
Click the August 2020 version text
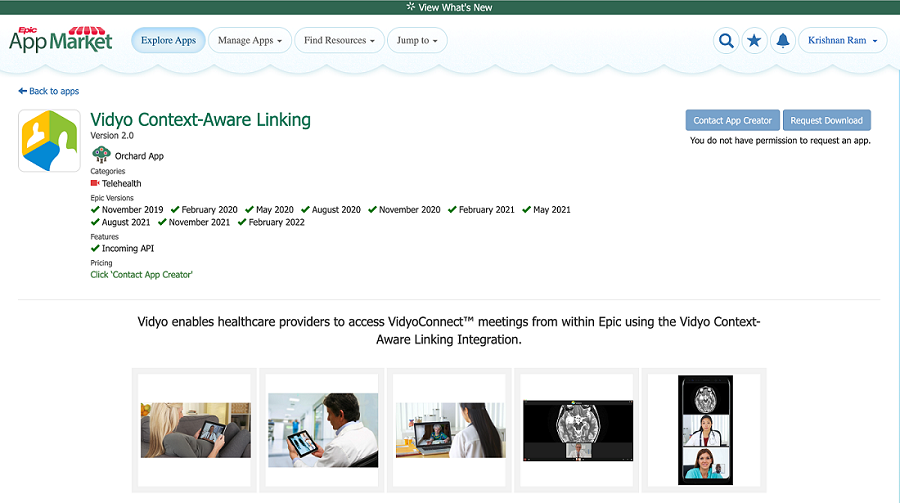tap(336, 210)
